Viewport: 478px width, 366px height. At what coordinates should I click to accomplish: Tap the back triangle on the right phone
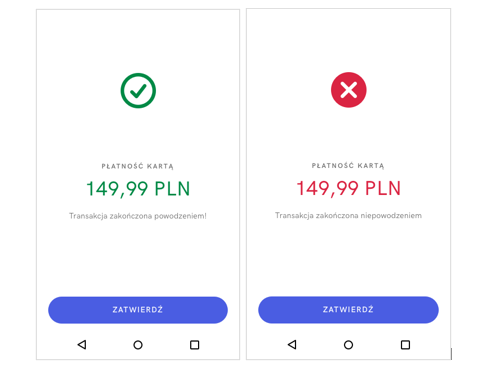click(292, 344)
